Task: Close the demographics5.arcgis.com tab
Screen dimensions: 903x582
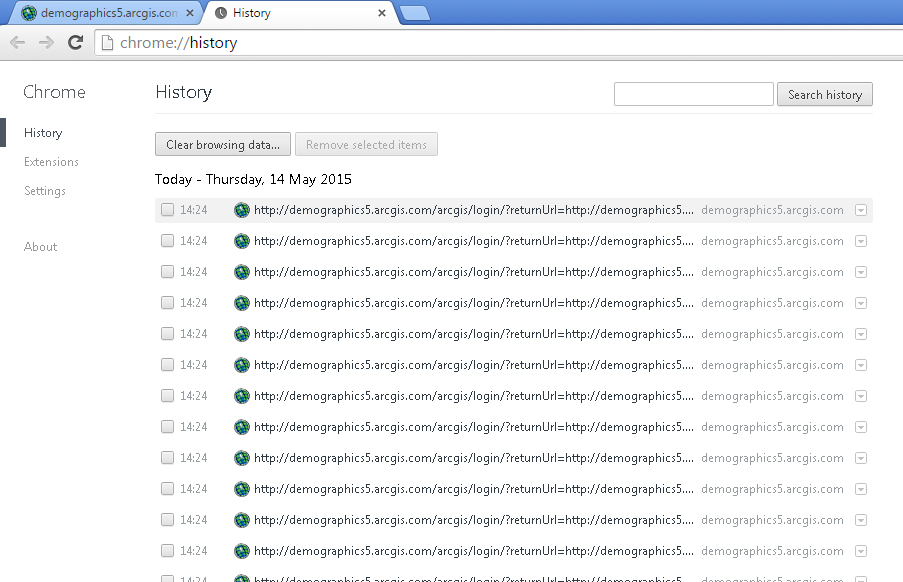Action: 190,13
